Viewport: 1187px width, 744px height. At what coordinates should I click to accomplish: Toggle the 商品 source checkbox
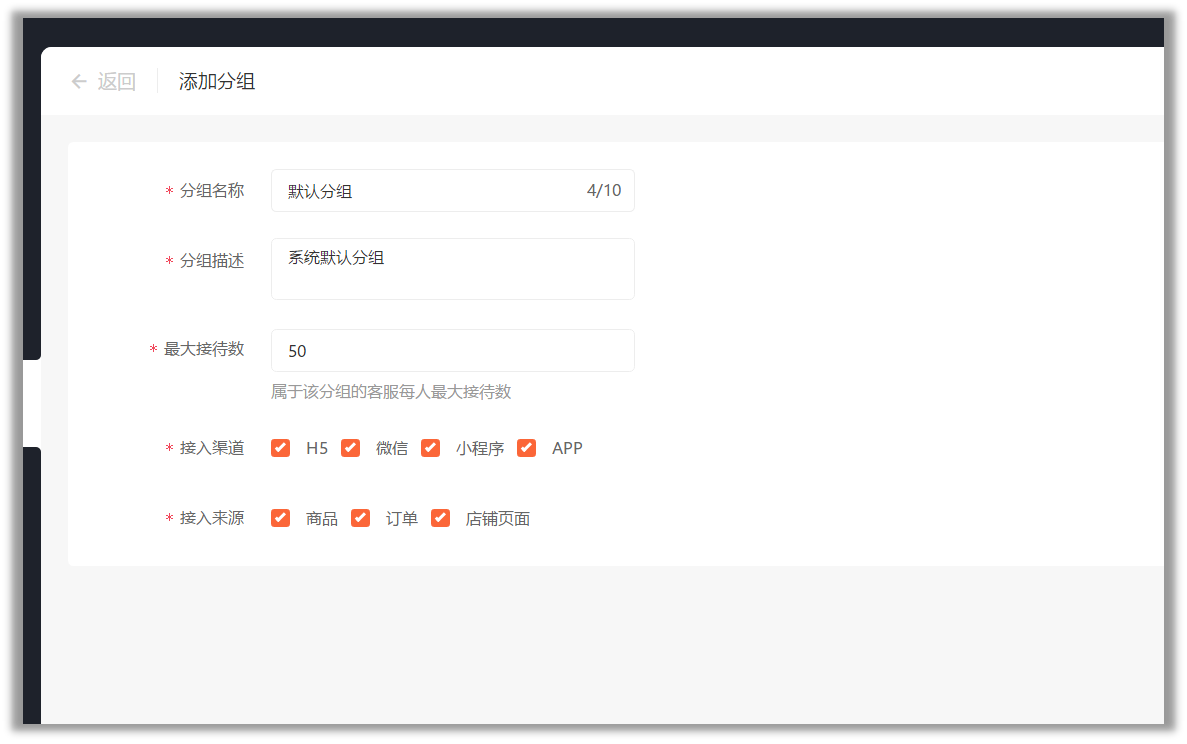coord(280,518)
